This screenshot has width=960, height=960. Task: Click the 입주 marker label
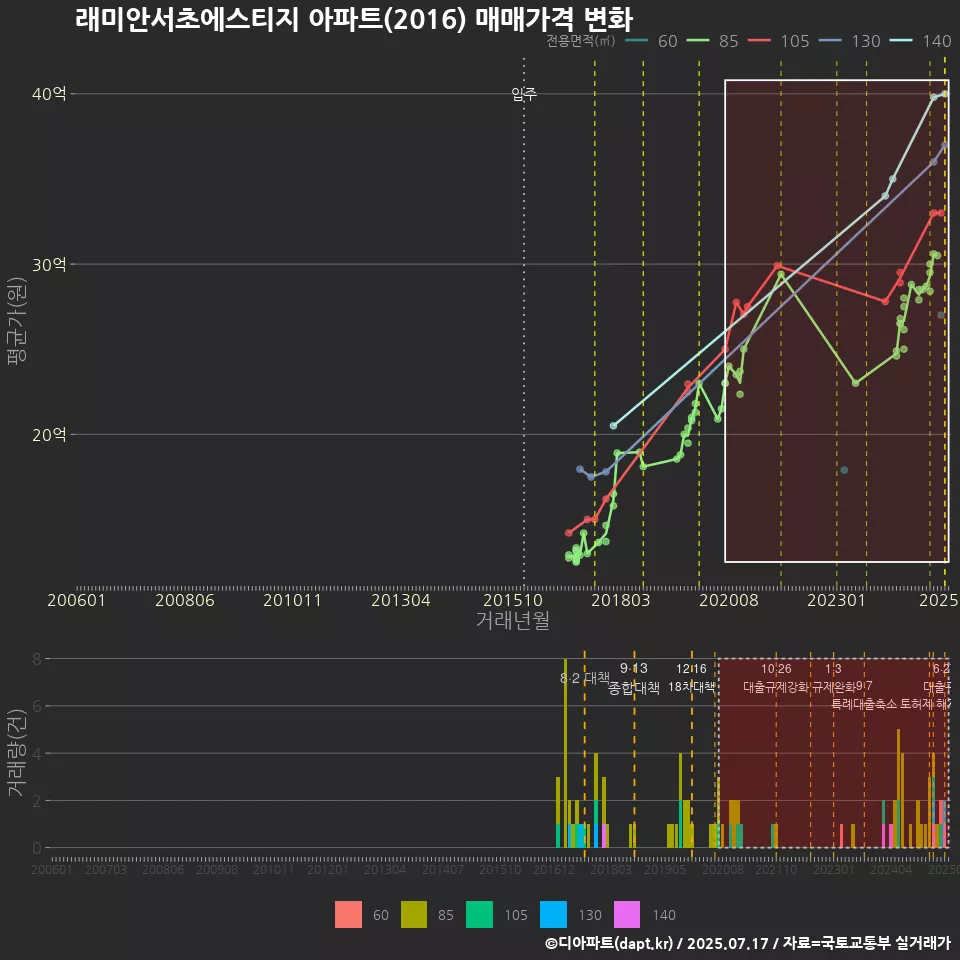[524, 94]
